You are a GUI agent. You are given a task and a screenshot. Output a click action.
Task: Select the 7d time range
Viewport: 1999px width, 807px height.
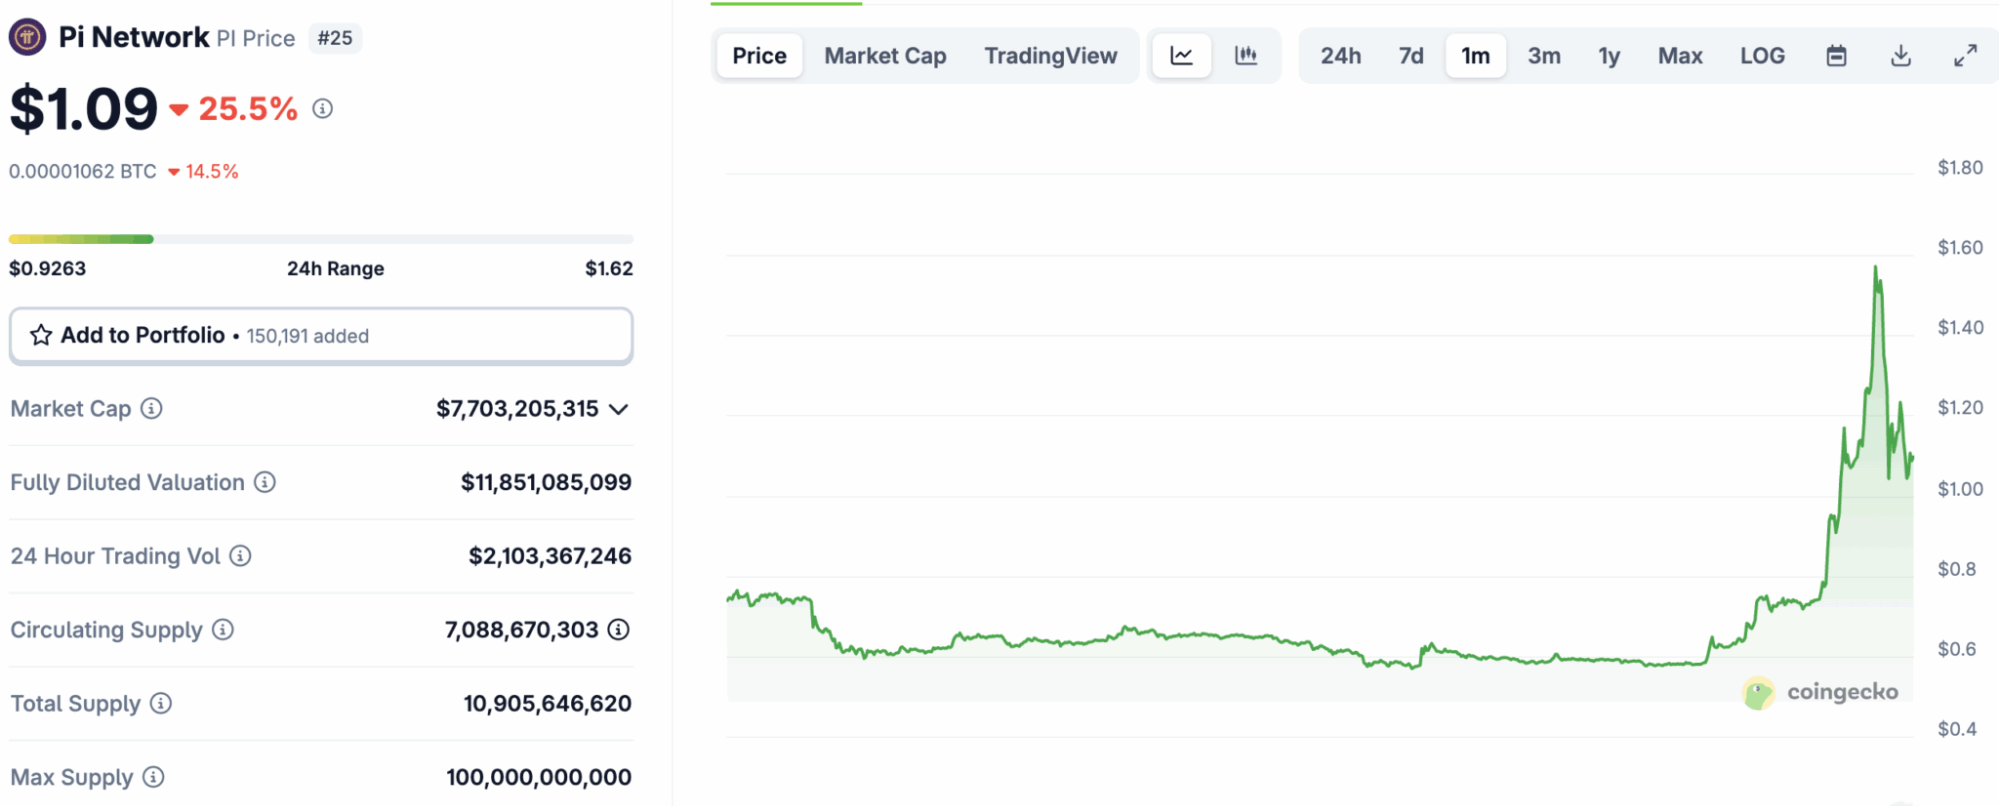[x=1411, y=56]
